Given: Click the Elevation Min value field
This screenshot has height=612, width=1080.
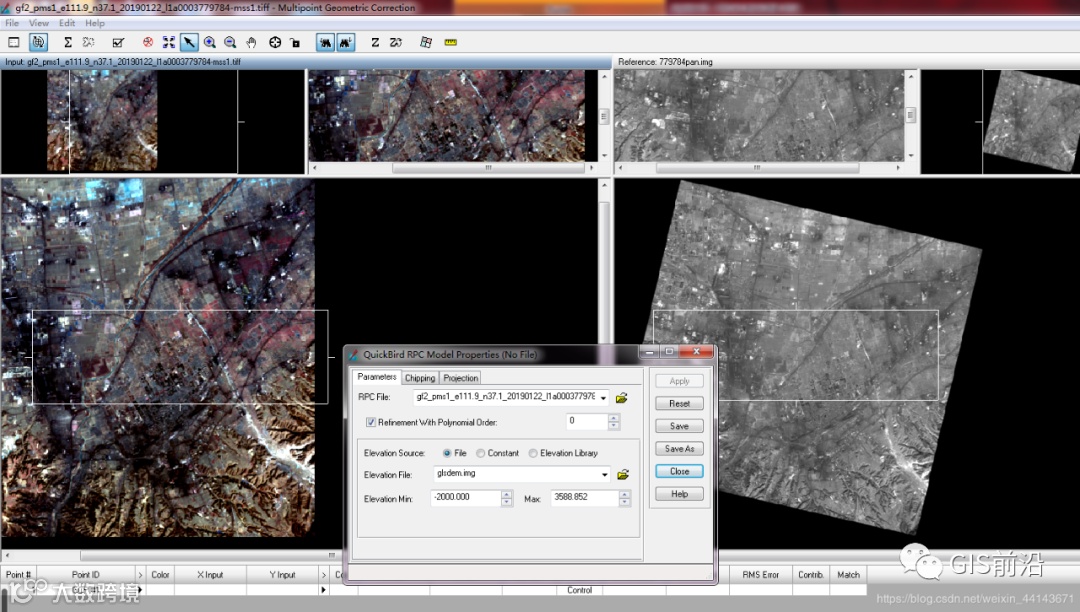Looking at the screenshot, I should 464,498.
